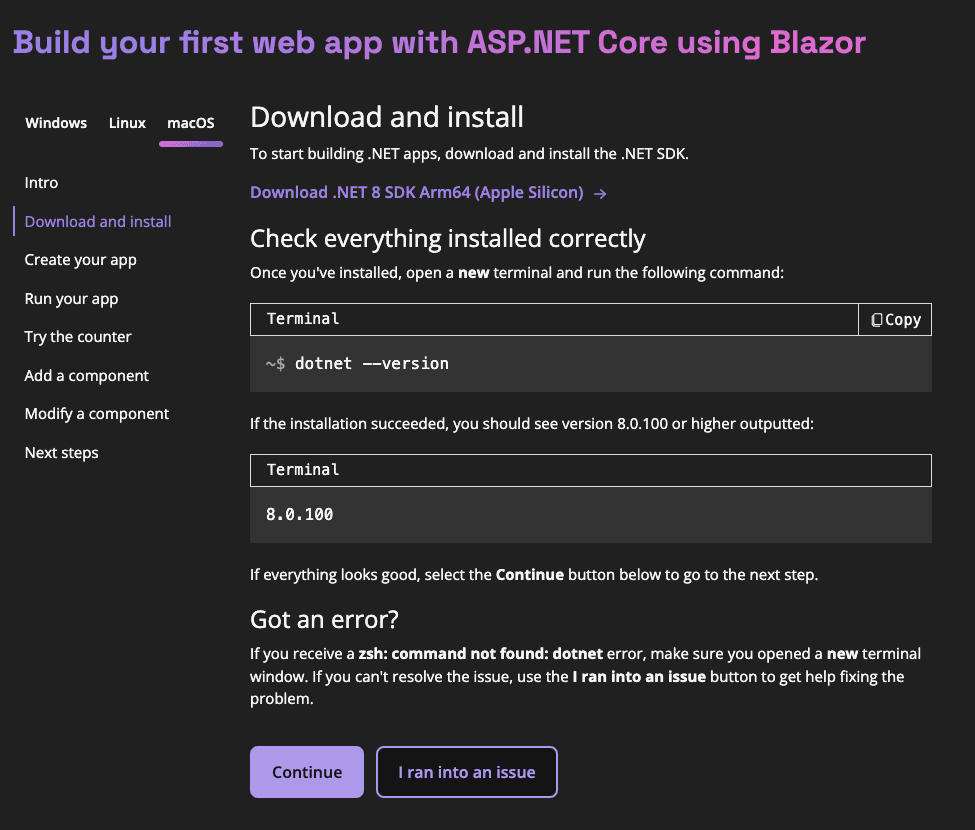Select Download and install from the sidebar
975x830 pixels.
pos(97,221)
